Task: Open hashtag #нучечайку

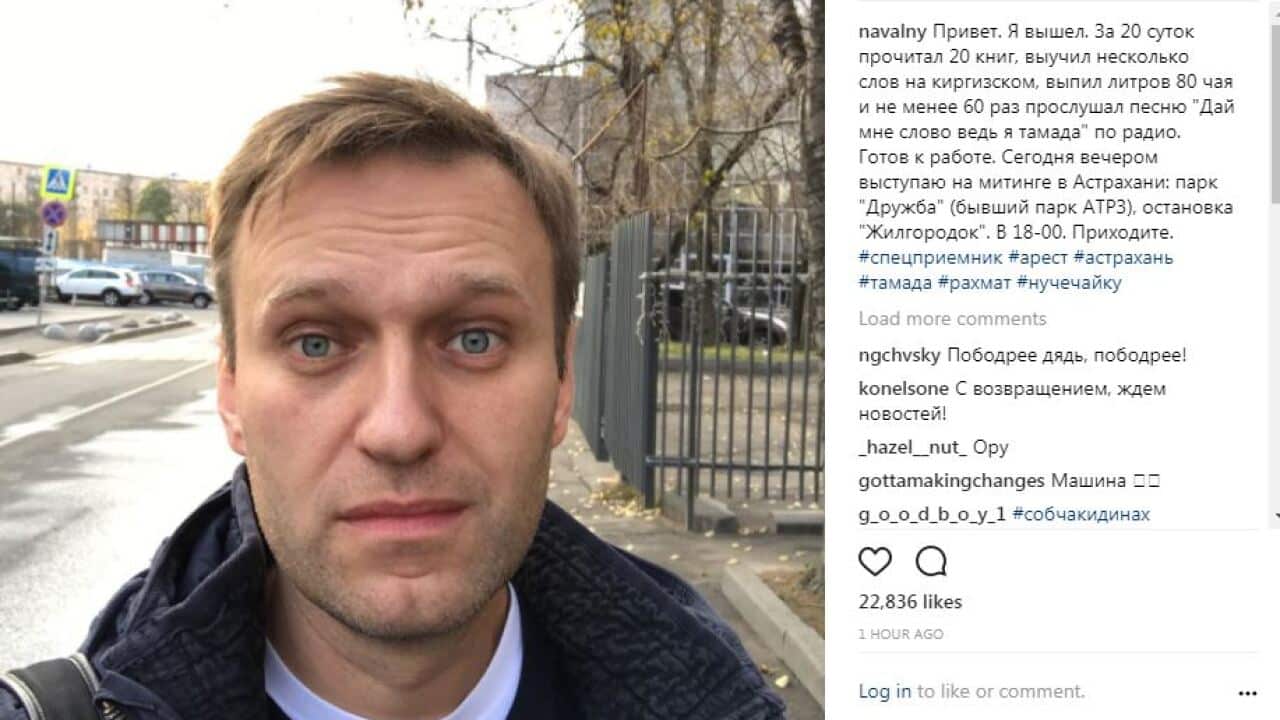Action: [x=1069, y=283]
